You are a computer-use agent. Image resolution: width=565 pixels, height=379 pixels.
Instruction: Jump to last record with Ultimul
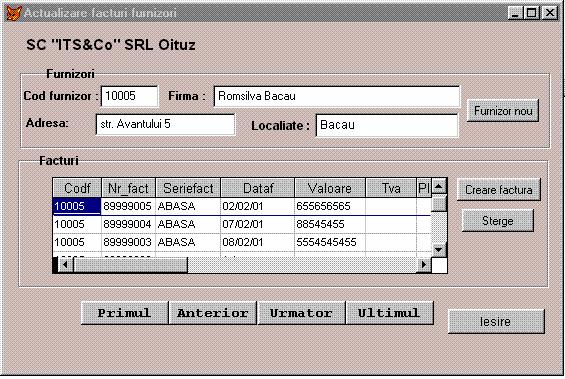tap(389, 313)
